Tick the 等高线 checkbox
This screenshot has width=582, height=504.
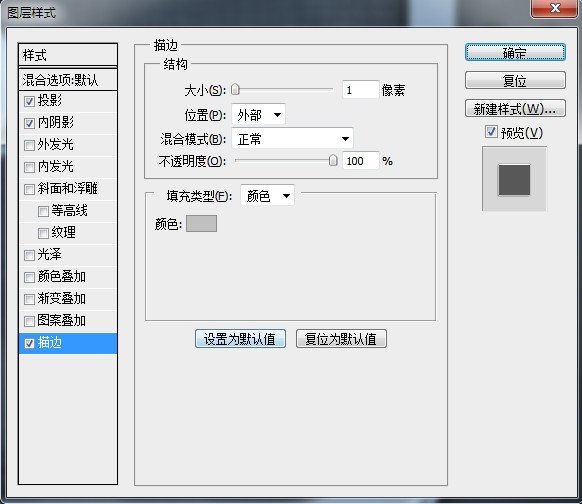coord(43,211)
